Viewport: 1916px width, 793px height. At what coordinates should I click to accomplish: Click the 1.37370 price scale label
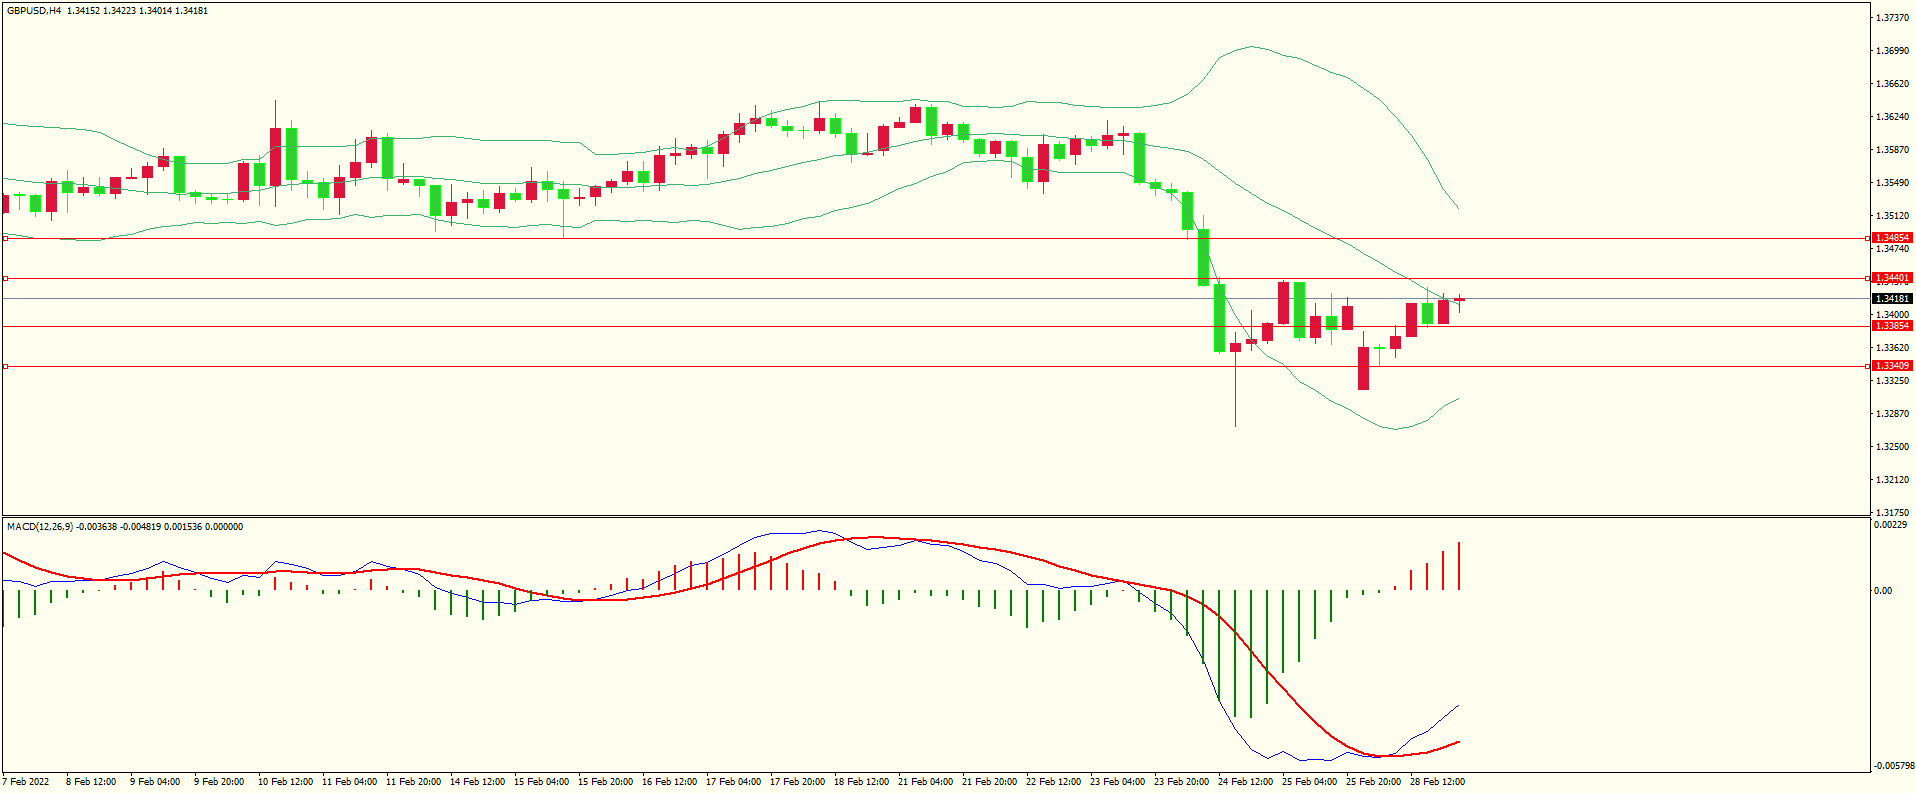point(1893,18)
